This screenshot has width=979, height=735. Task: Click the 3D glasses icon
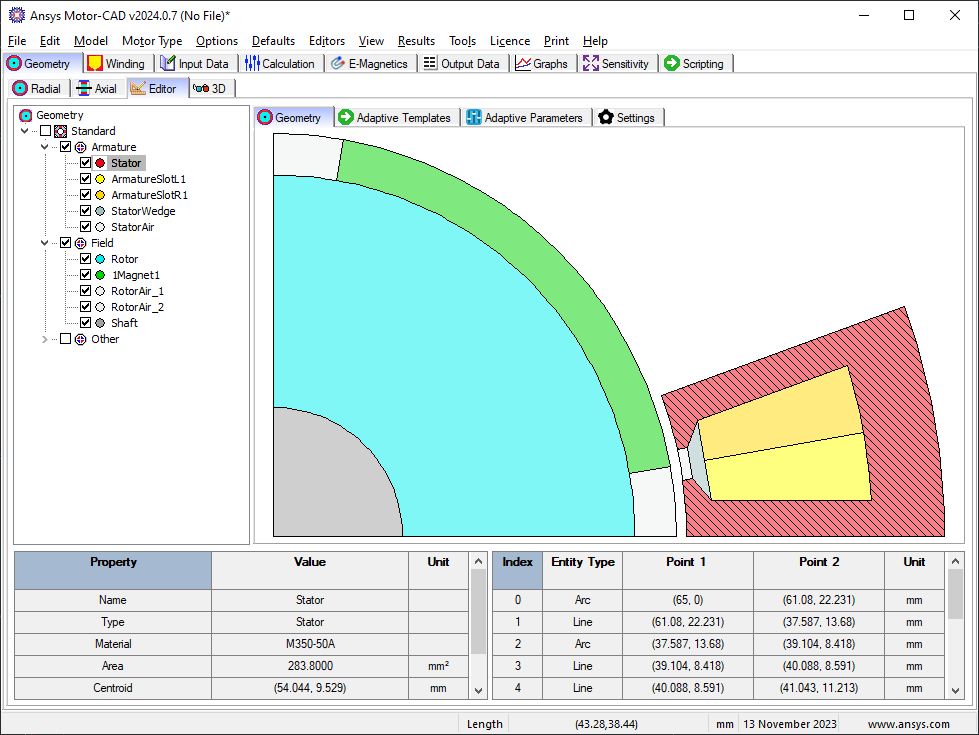[201, 89]
